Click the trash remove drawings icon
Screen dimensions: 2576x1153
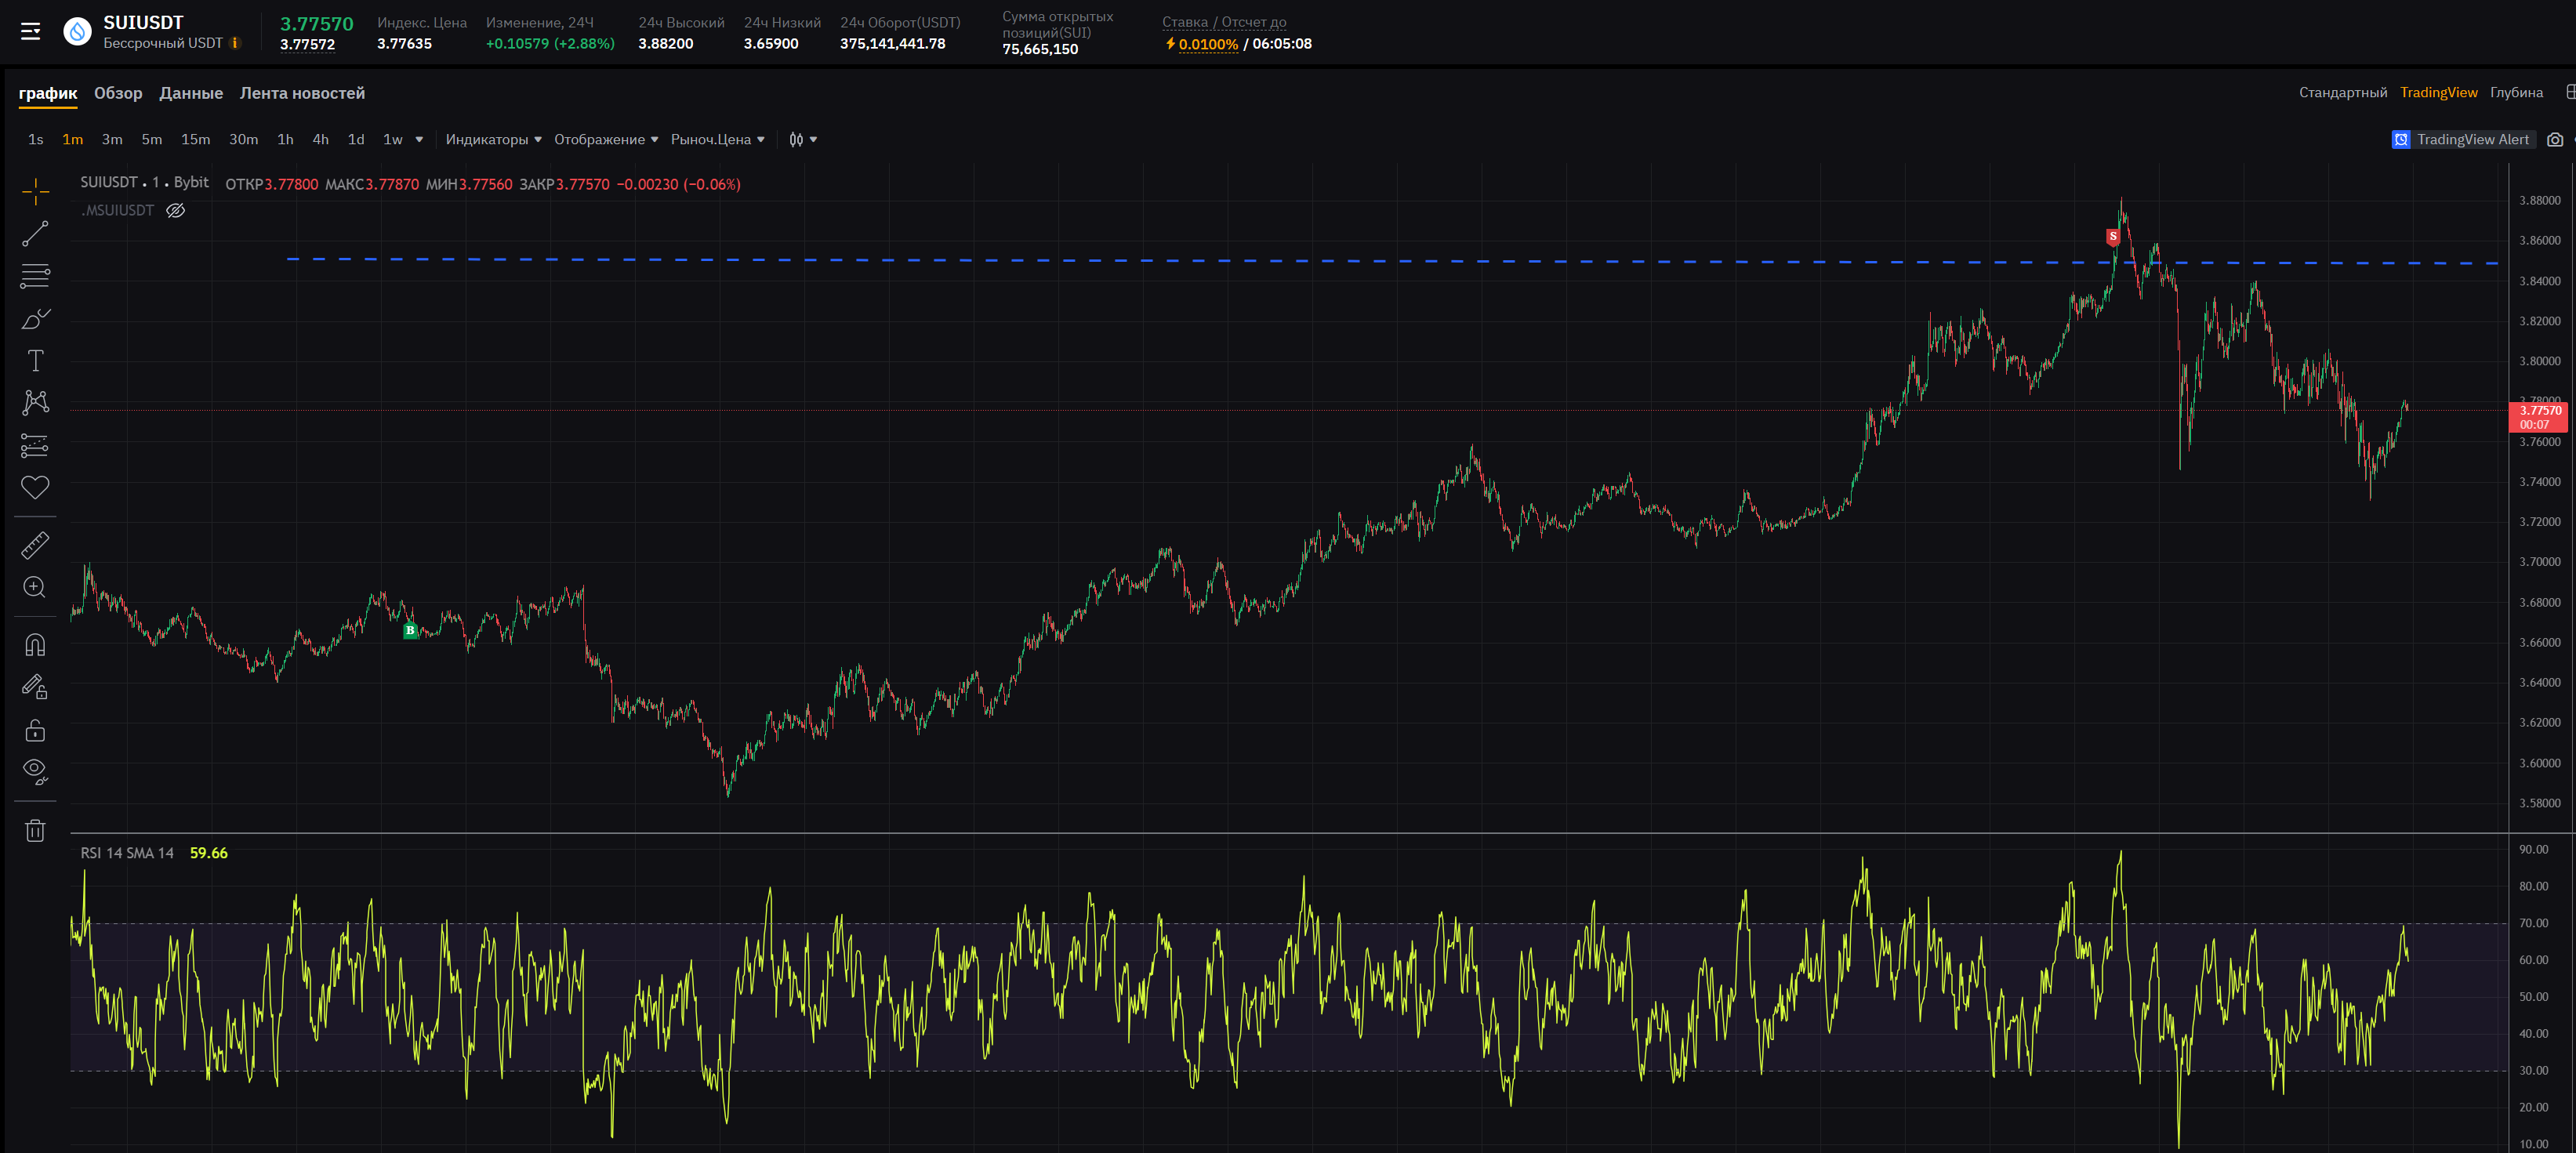[x=35, y=830]
